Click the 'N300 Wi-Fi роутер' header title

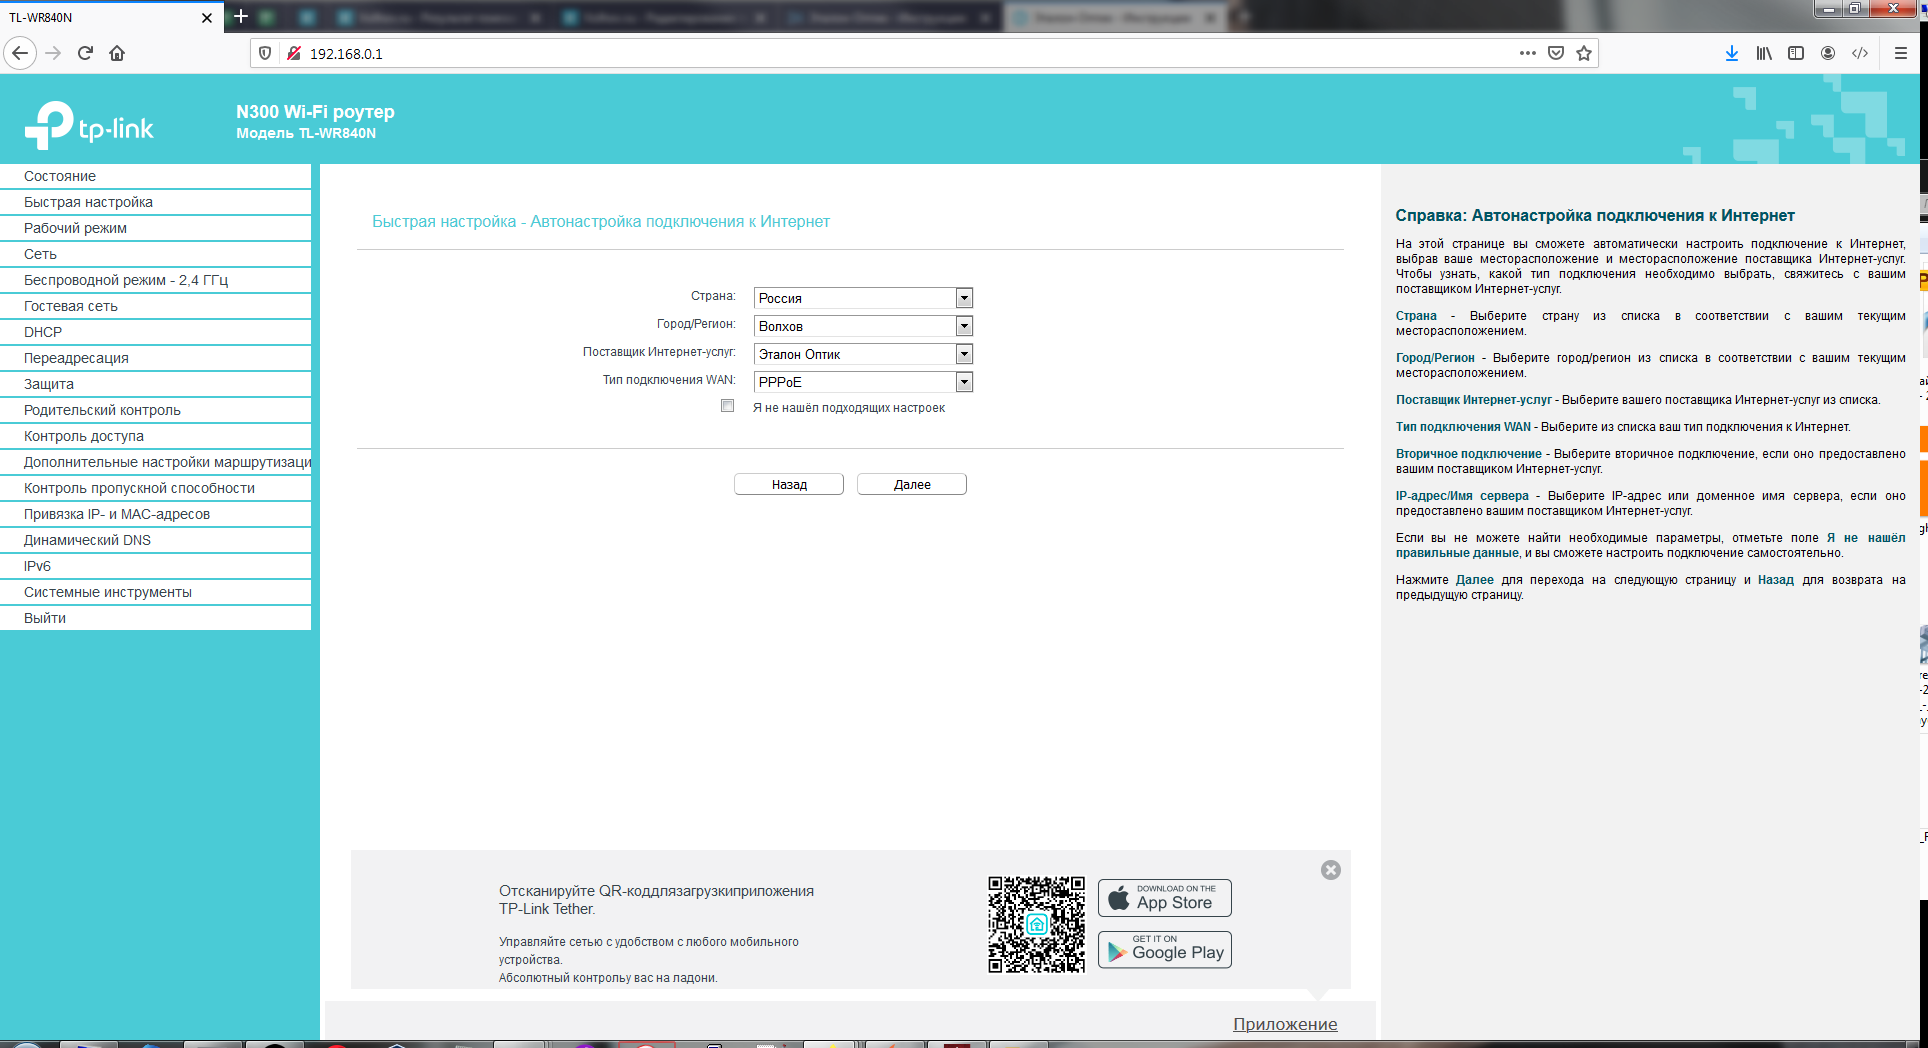tap(315, 111)
